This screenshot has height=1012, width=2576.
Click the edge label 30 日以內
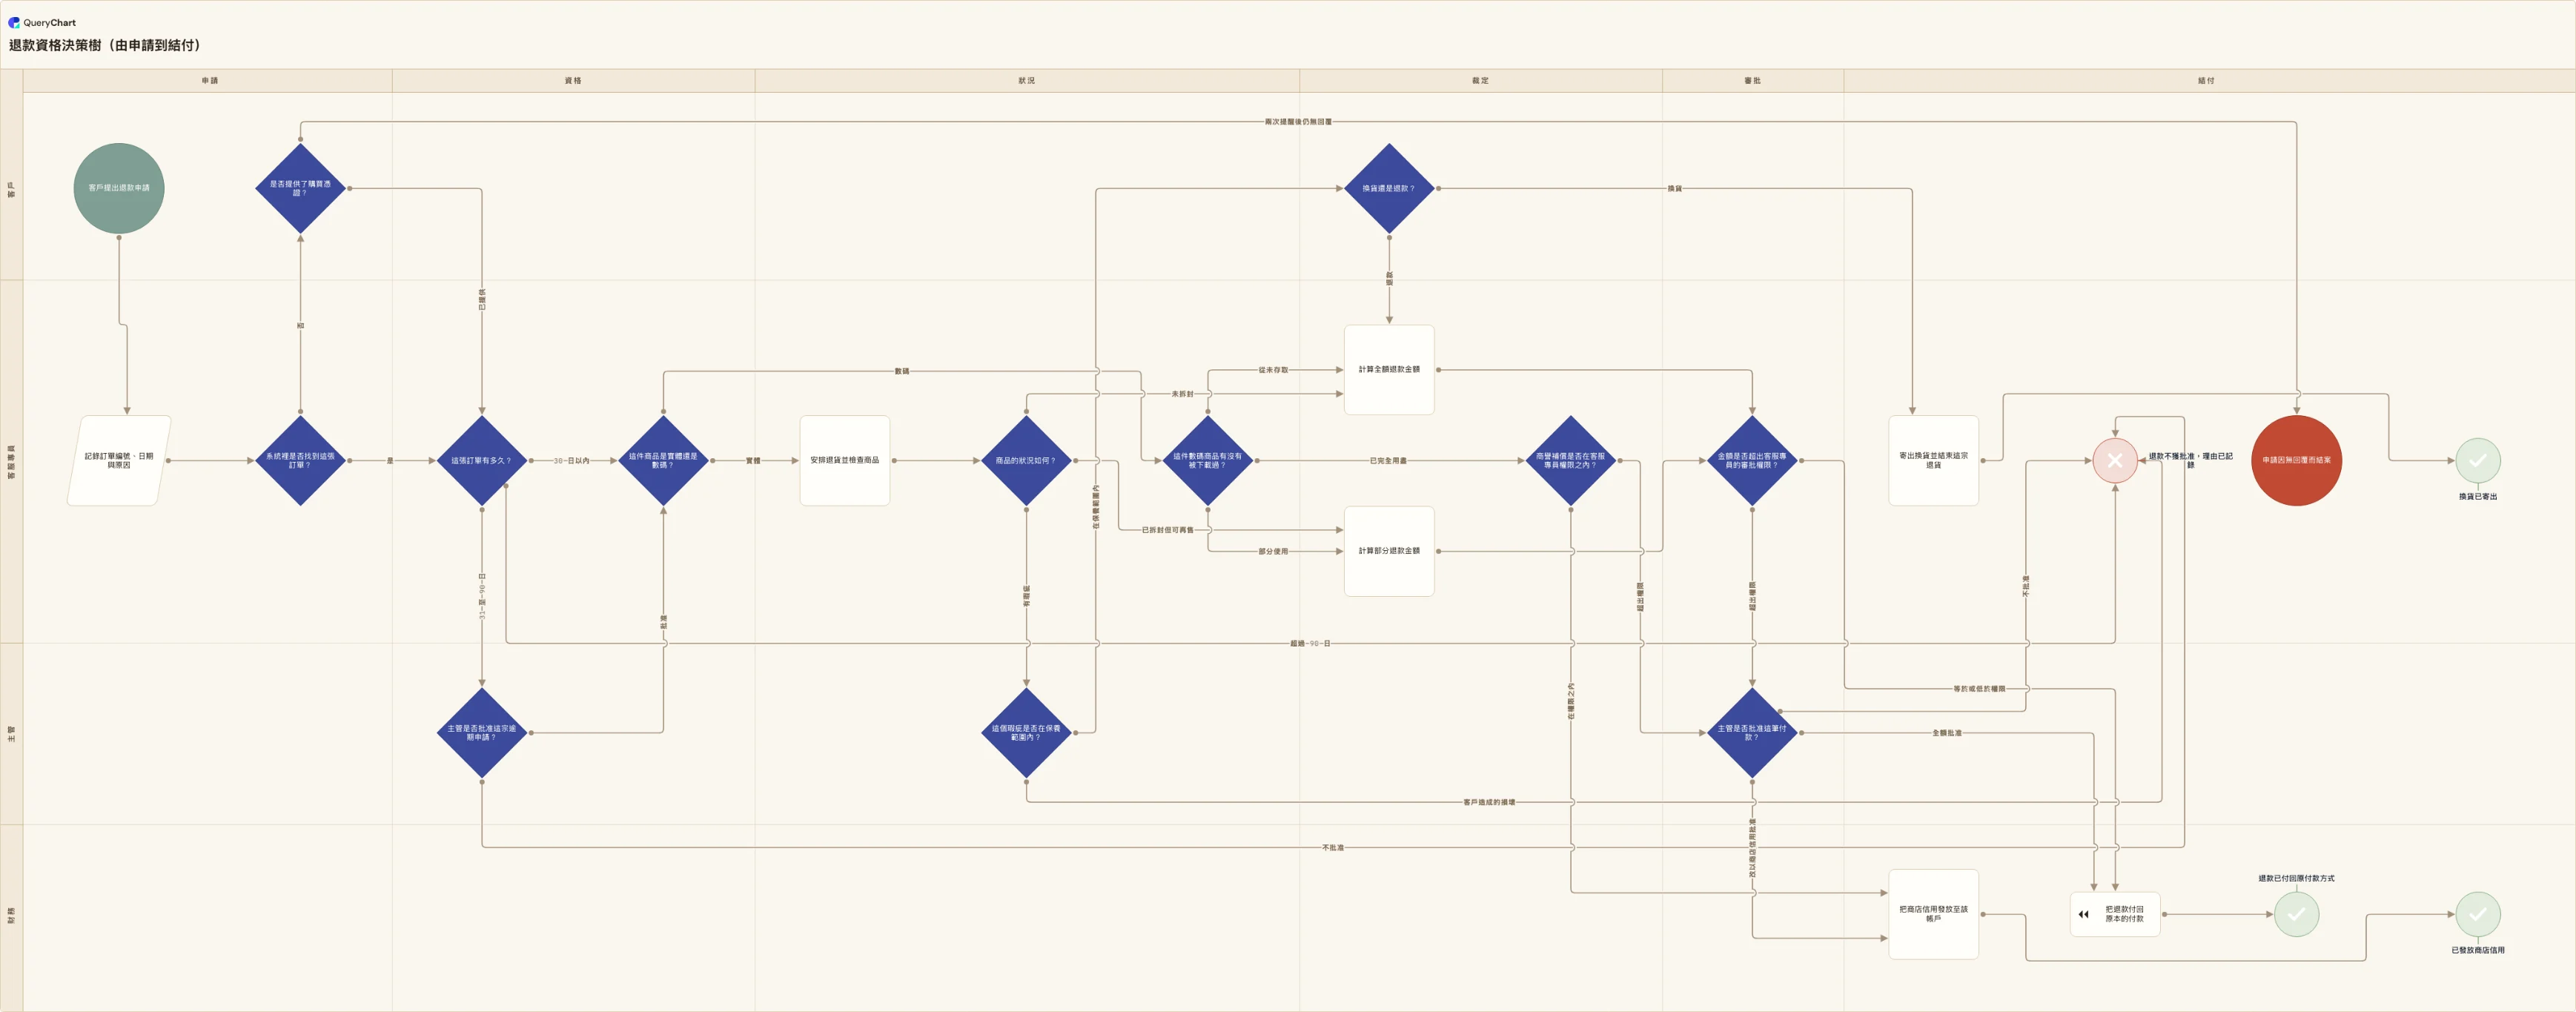(x=572, y=461)
